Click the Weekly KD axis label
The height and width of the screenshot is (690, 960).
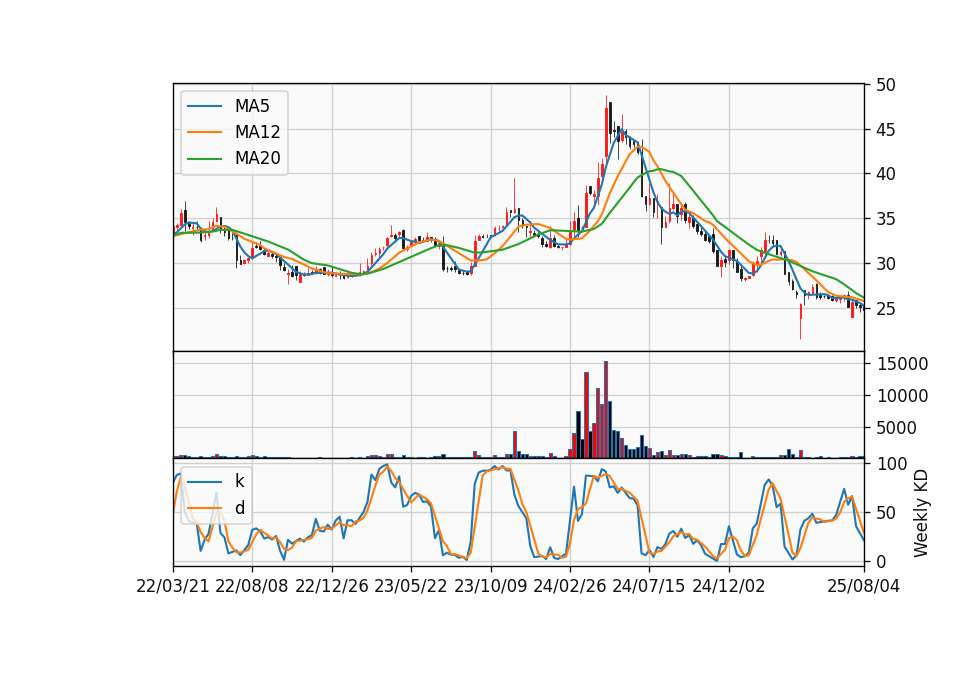tap(921, 513)
